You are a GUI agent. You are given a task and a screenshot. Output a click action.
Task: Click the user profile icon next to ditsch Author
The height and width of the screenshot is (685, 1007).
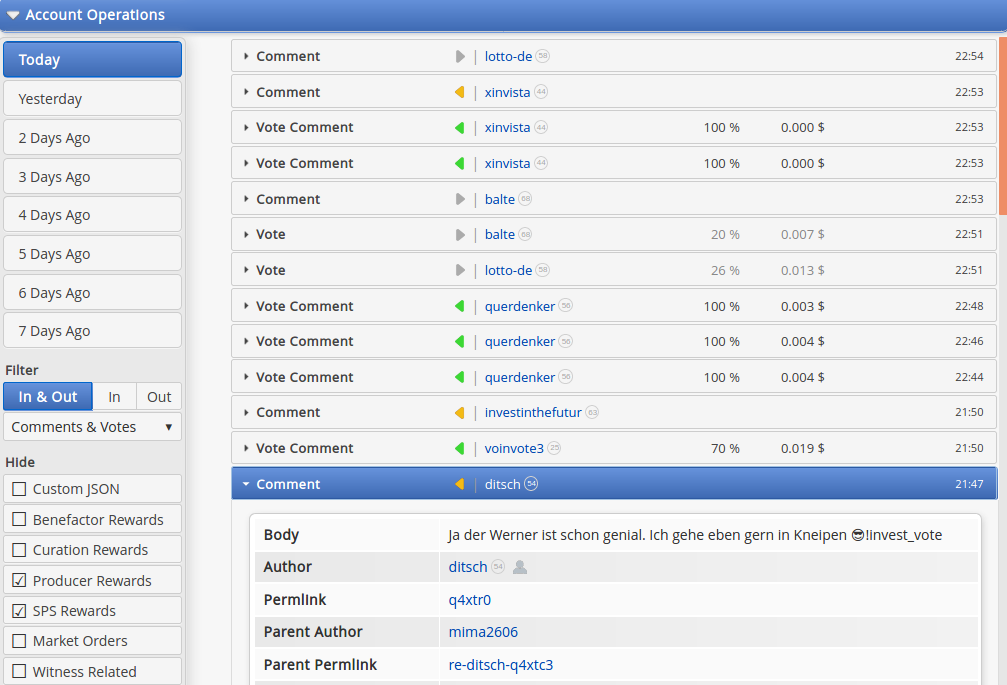(520, 567)
